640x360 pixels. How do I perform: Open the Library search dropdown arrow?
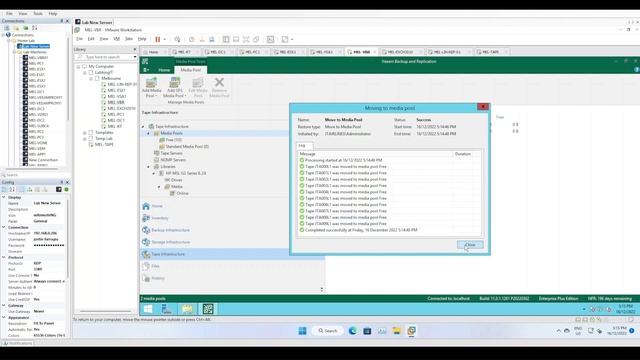tap(135, 57)
